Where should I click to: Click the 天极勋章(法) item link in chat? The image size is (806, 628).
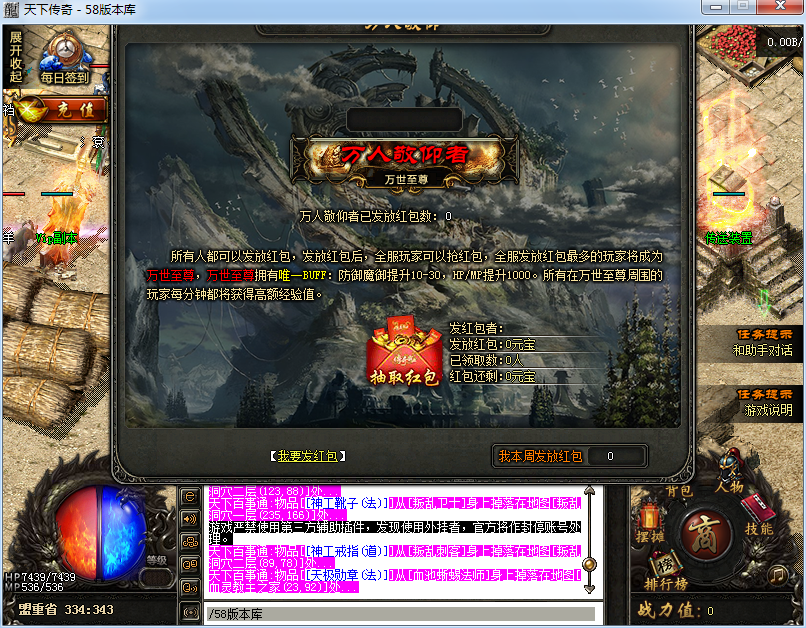pyautogui.click(x=347, y=575)
